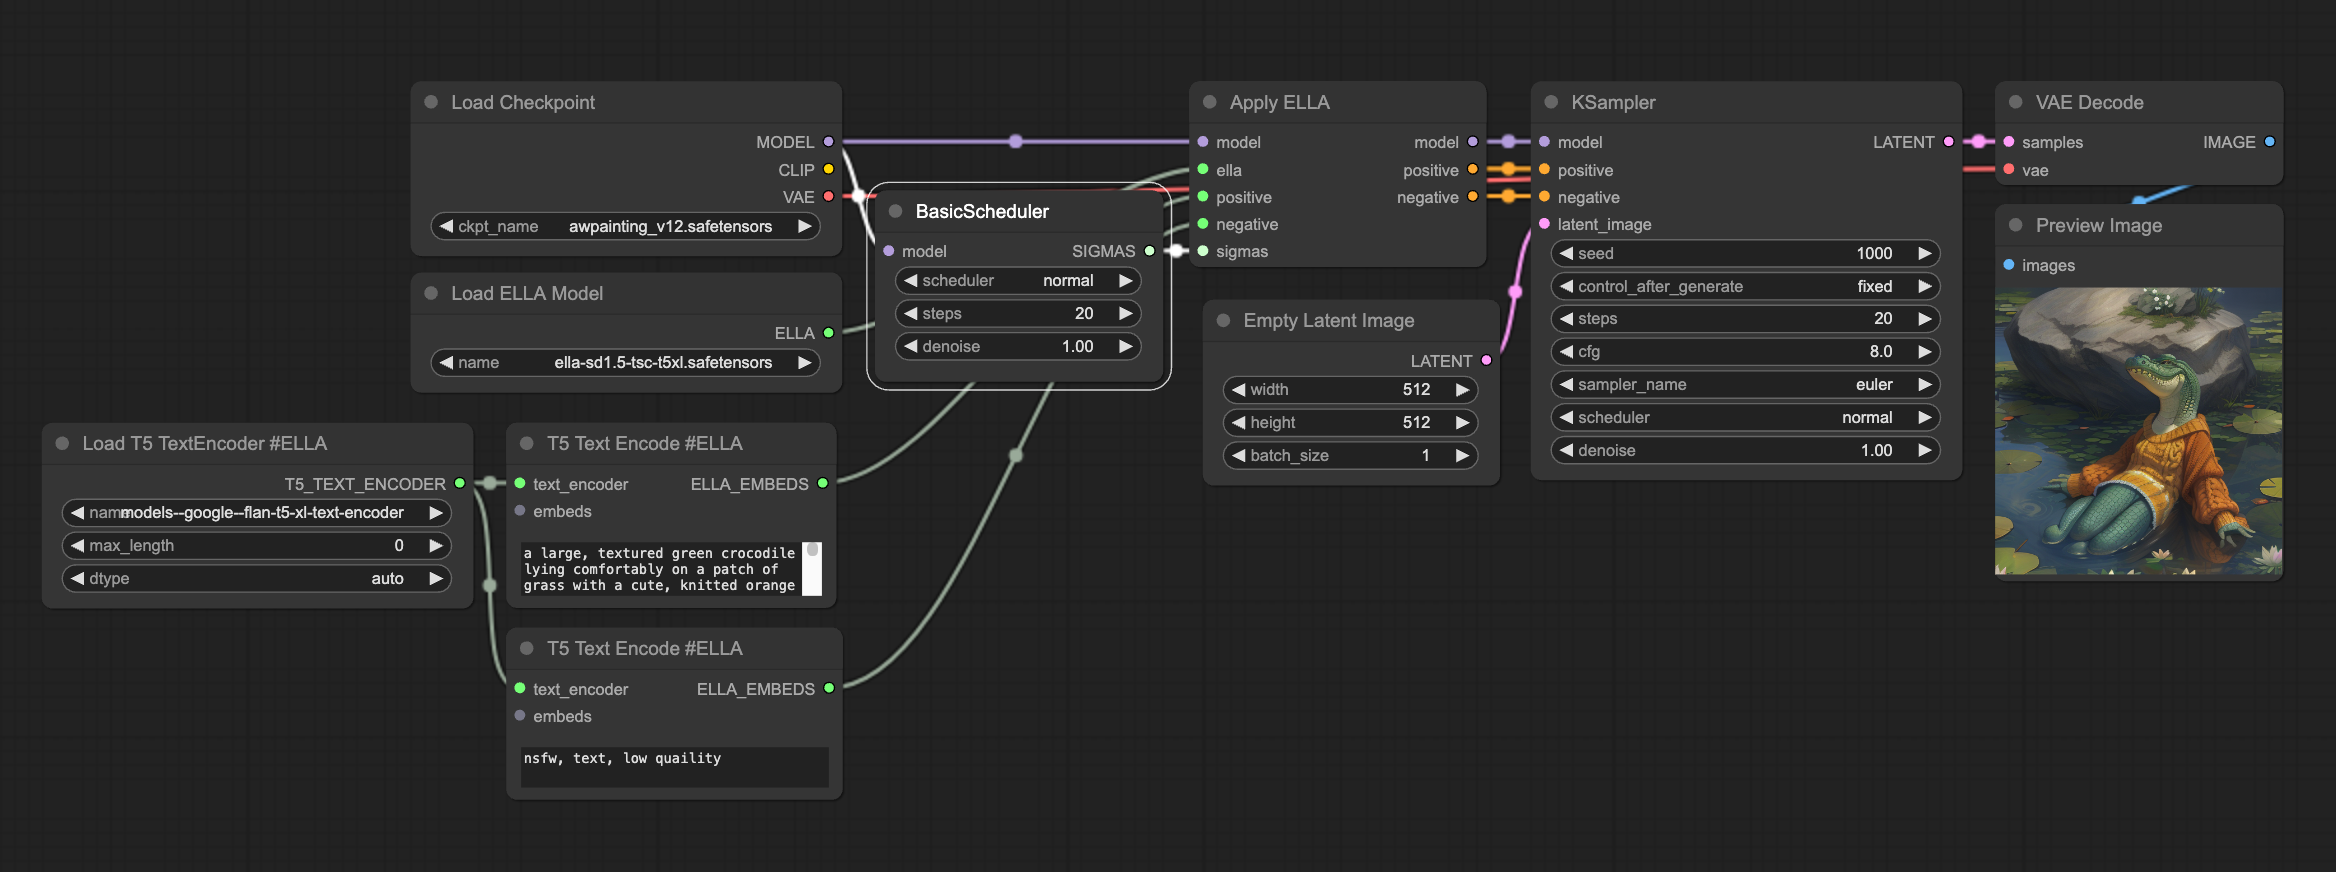Click the negative prompt text box 'nsfw, text, low quaility'
This screenshot has height=872, width=2336.
(x=674, y=767)
